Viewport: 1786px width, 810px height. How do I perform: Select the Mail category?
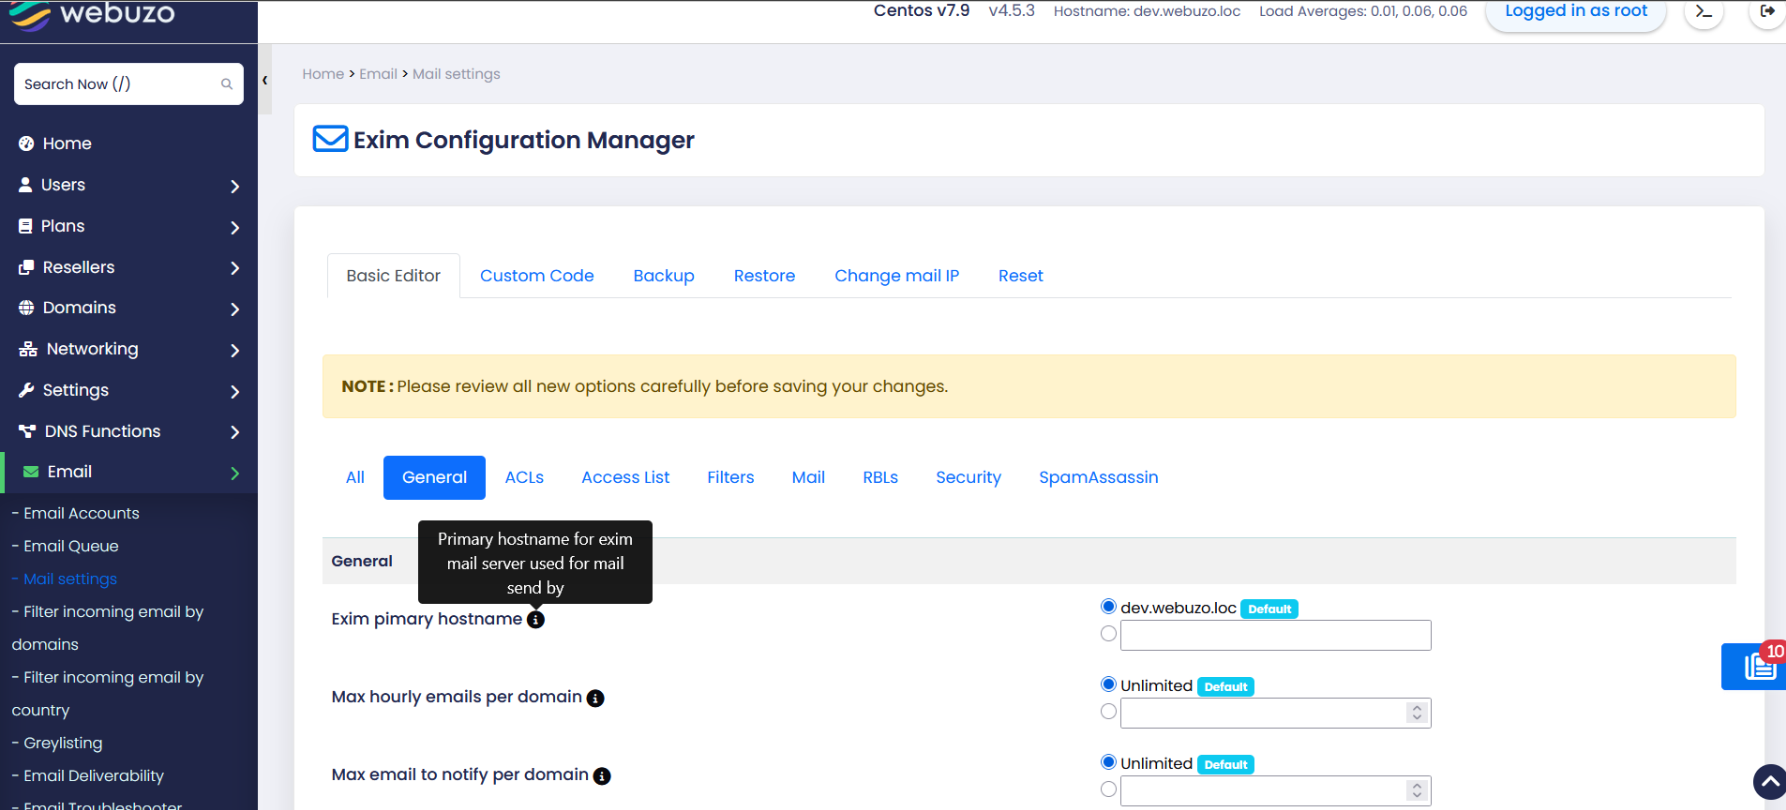(808, 478)
